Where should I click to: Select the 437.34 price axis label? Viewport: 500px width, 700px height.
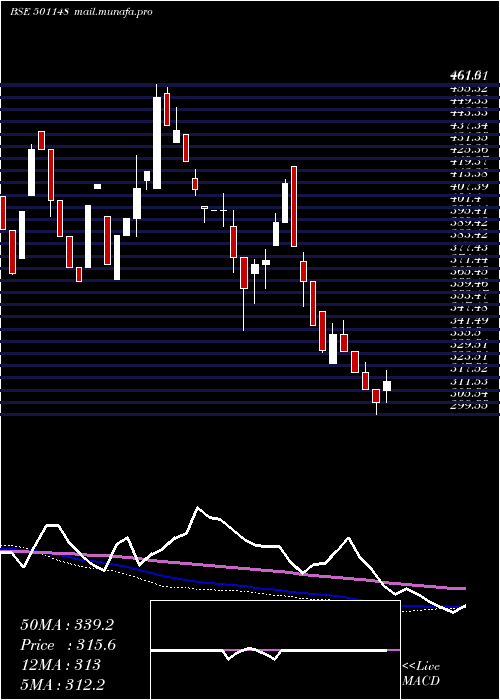[469, 125]
